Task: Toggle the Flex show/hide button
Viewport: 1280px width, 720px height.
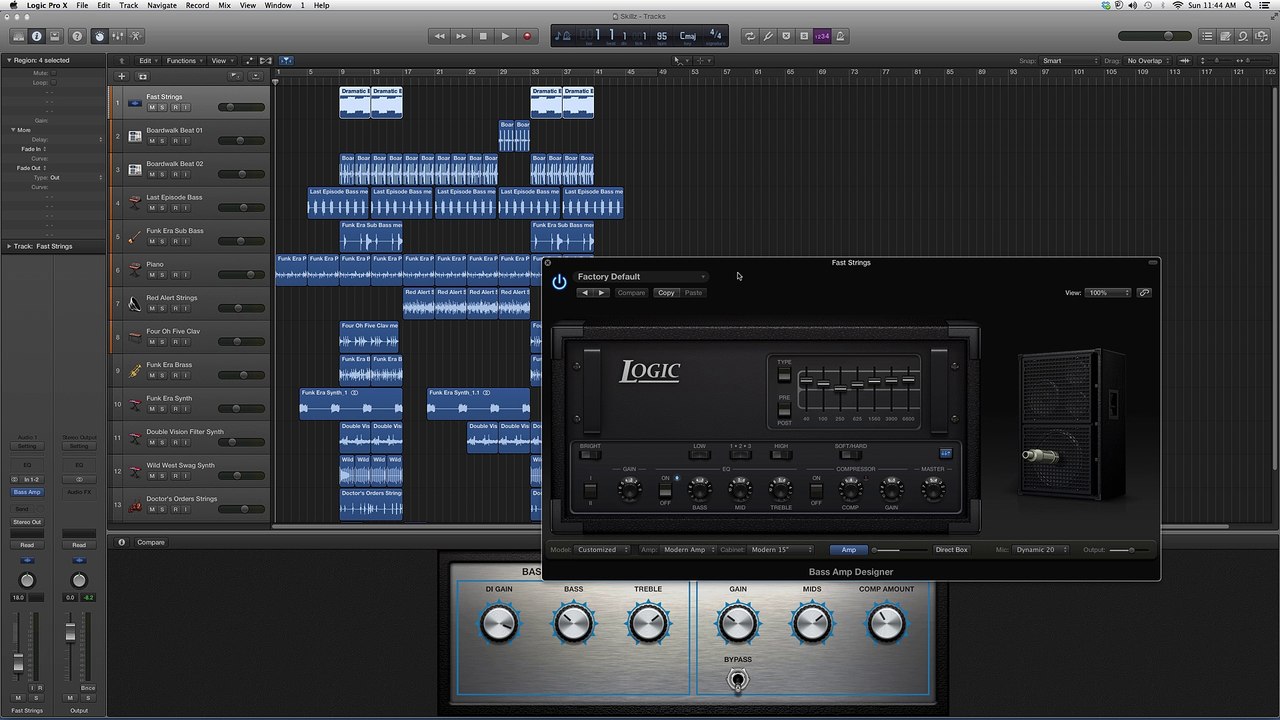Action: click(267, 60)
